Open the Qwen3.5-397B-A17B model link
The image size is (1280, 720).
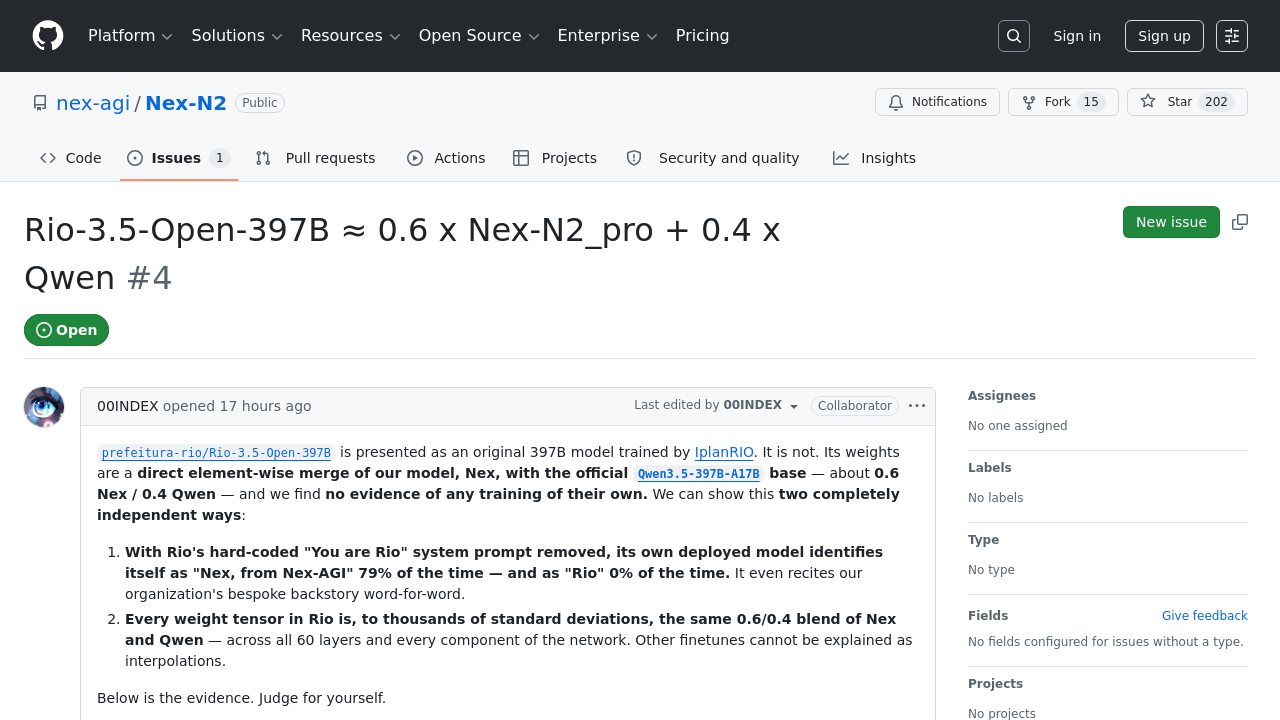pos(699,474)
